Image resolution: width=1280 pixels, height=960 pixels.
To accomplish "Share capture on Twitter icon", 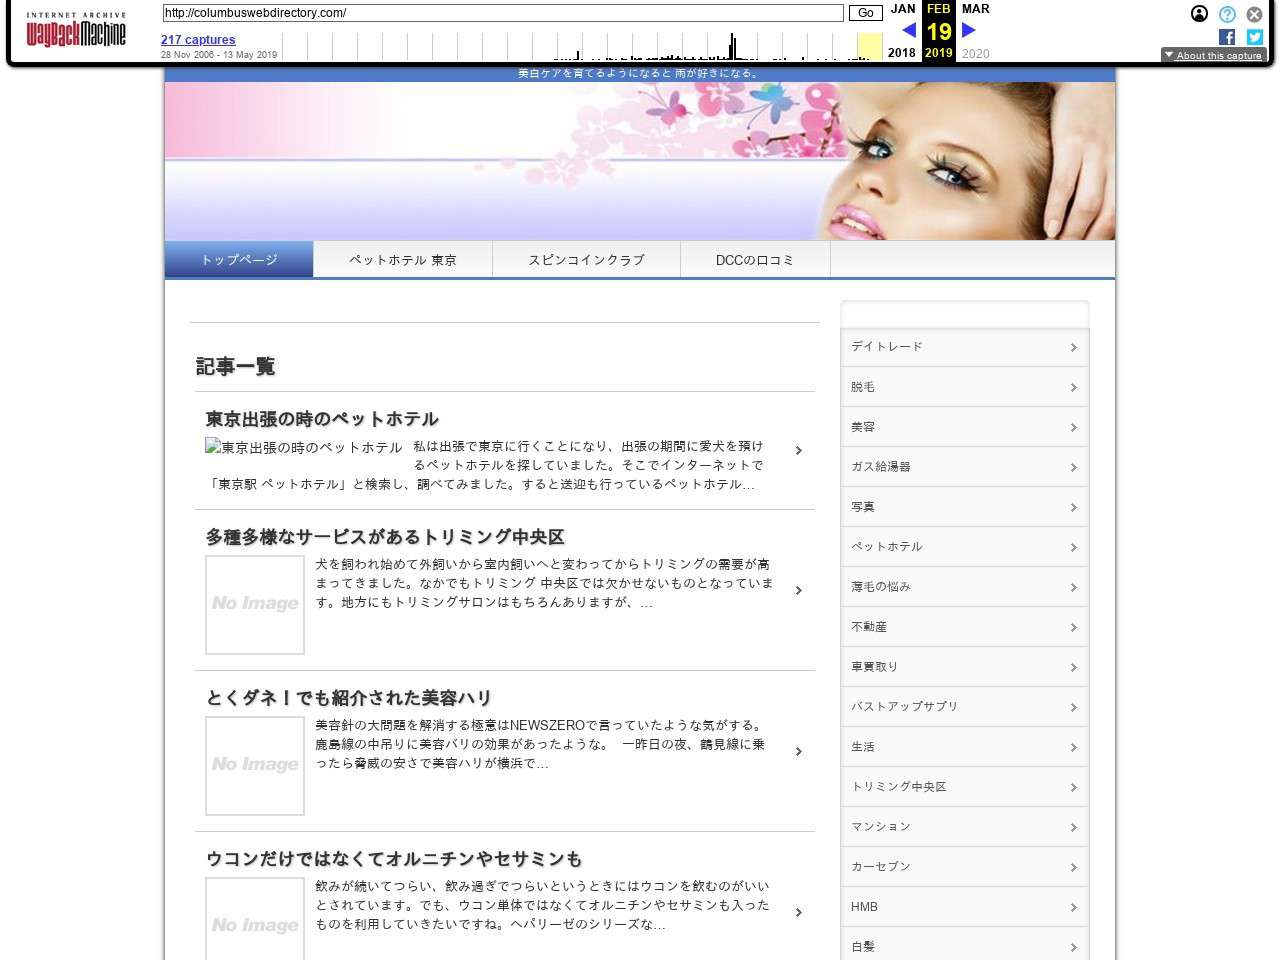I will tap(1254, 37).
